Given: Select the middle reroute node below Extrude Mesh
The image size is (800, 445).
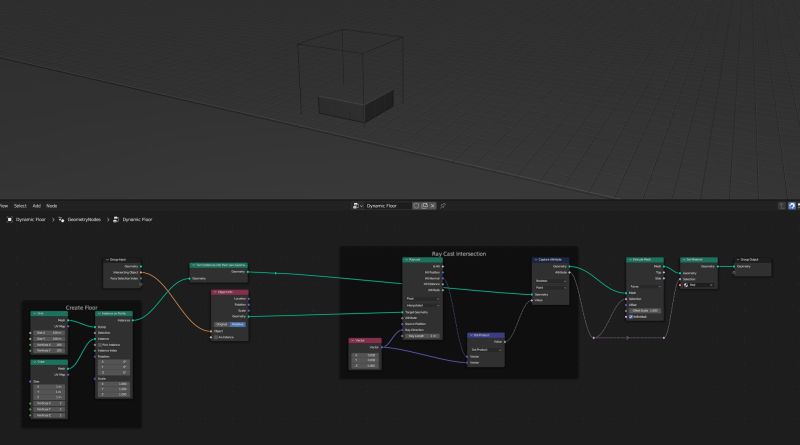Looking at the screenshot, I should (628, 338).
